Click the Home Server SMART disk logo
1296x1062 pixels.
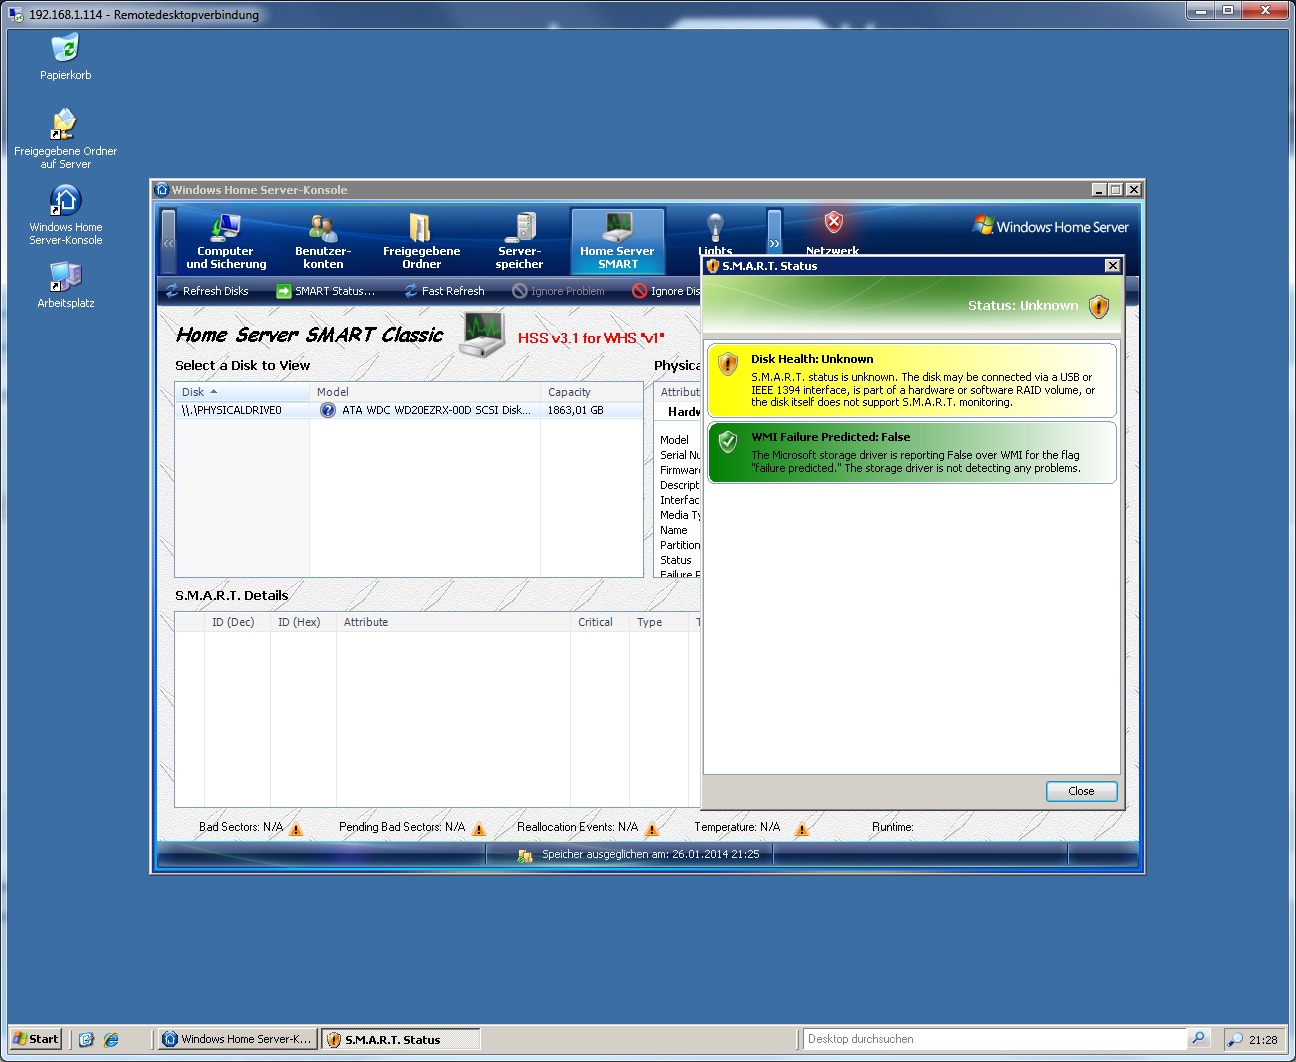coord(483,335)
